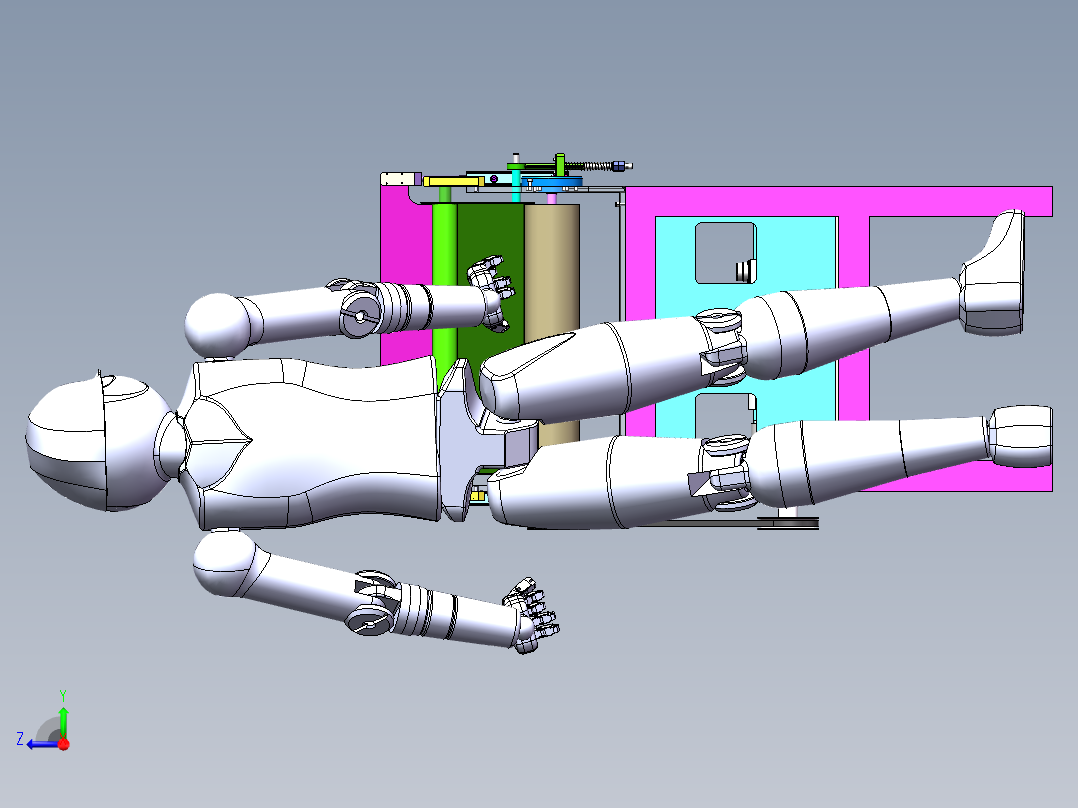Click the red origin ball of orientation triad

64,744
